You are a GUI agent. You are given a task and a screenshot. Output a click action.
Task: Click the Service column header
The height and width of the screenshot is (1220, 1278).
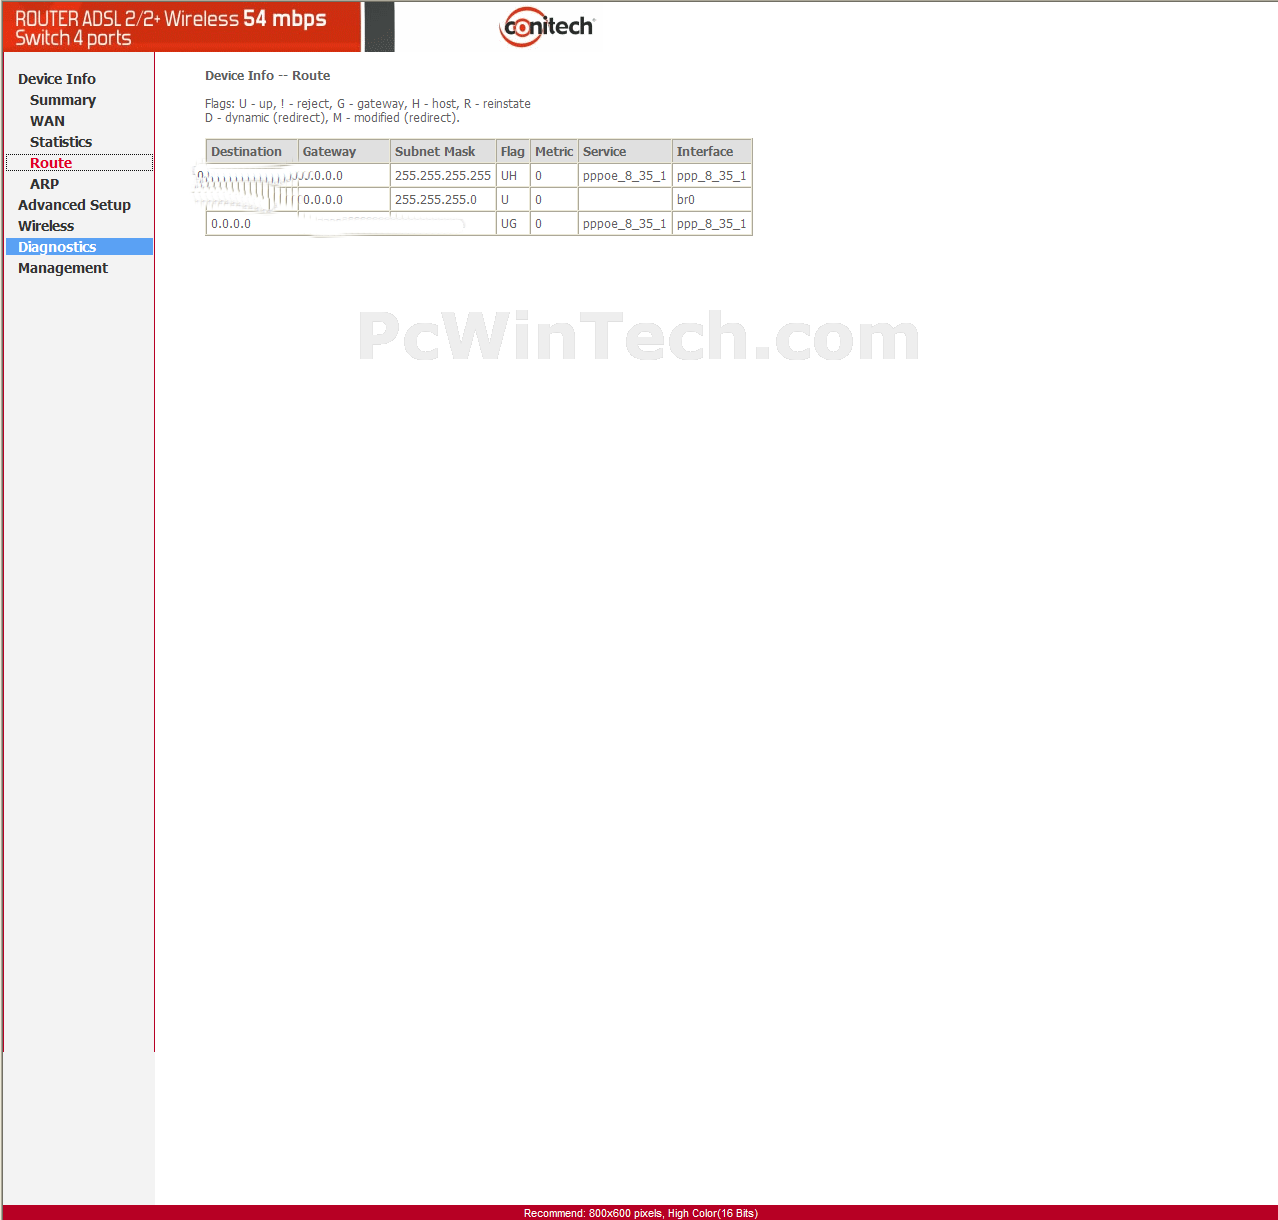625,152
